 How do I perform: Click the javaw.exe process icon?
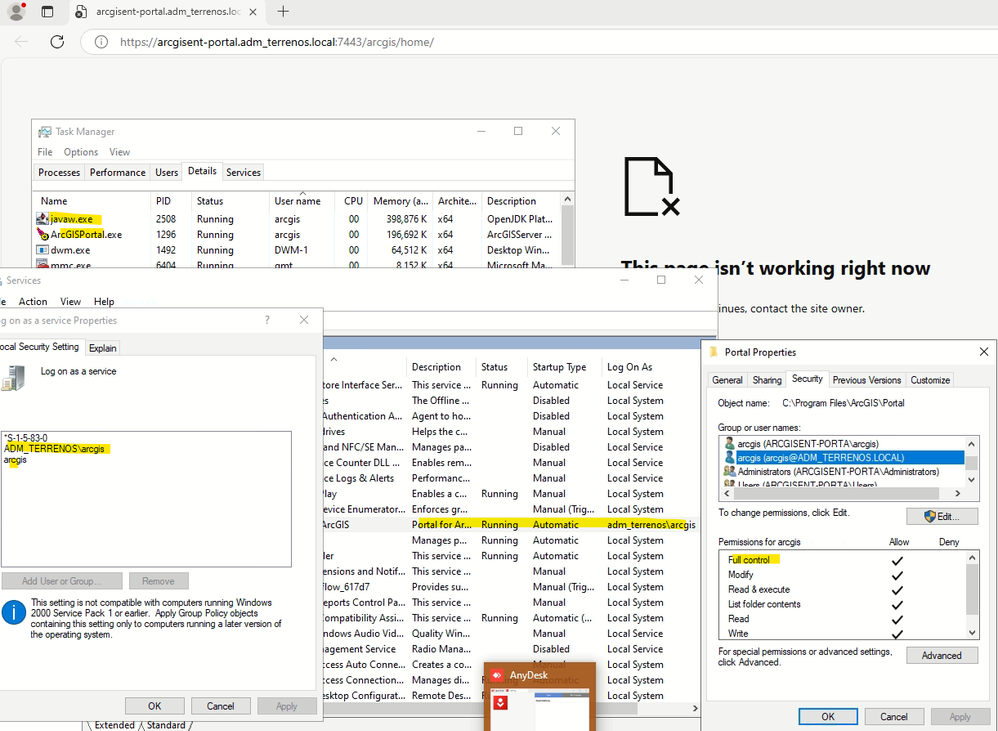point(42,219)
